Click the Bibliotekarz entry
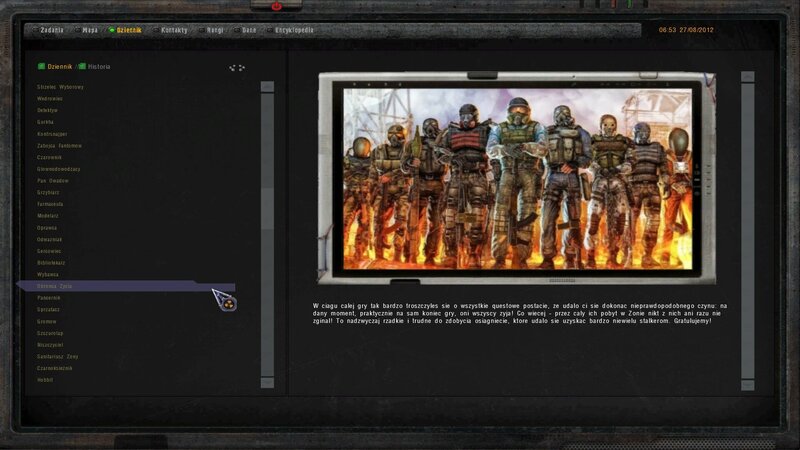This screenshot has height=450, width=800. pyautogui.click(x=52, y=263)
